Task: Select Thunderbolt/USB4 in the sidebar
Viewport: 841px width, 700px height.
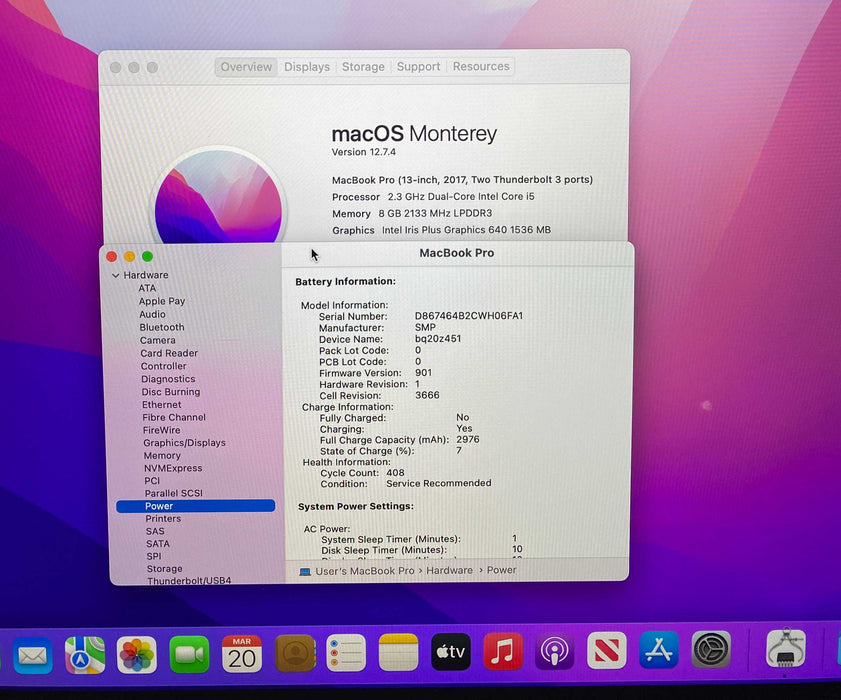Action: click(189, 580)
